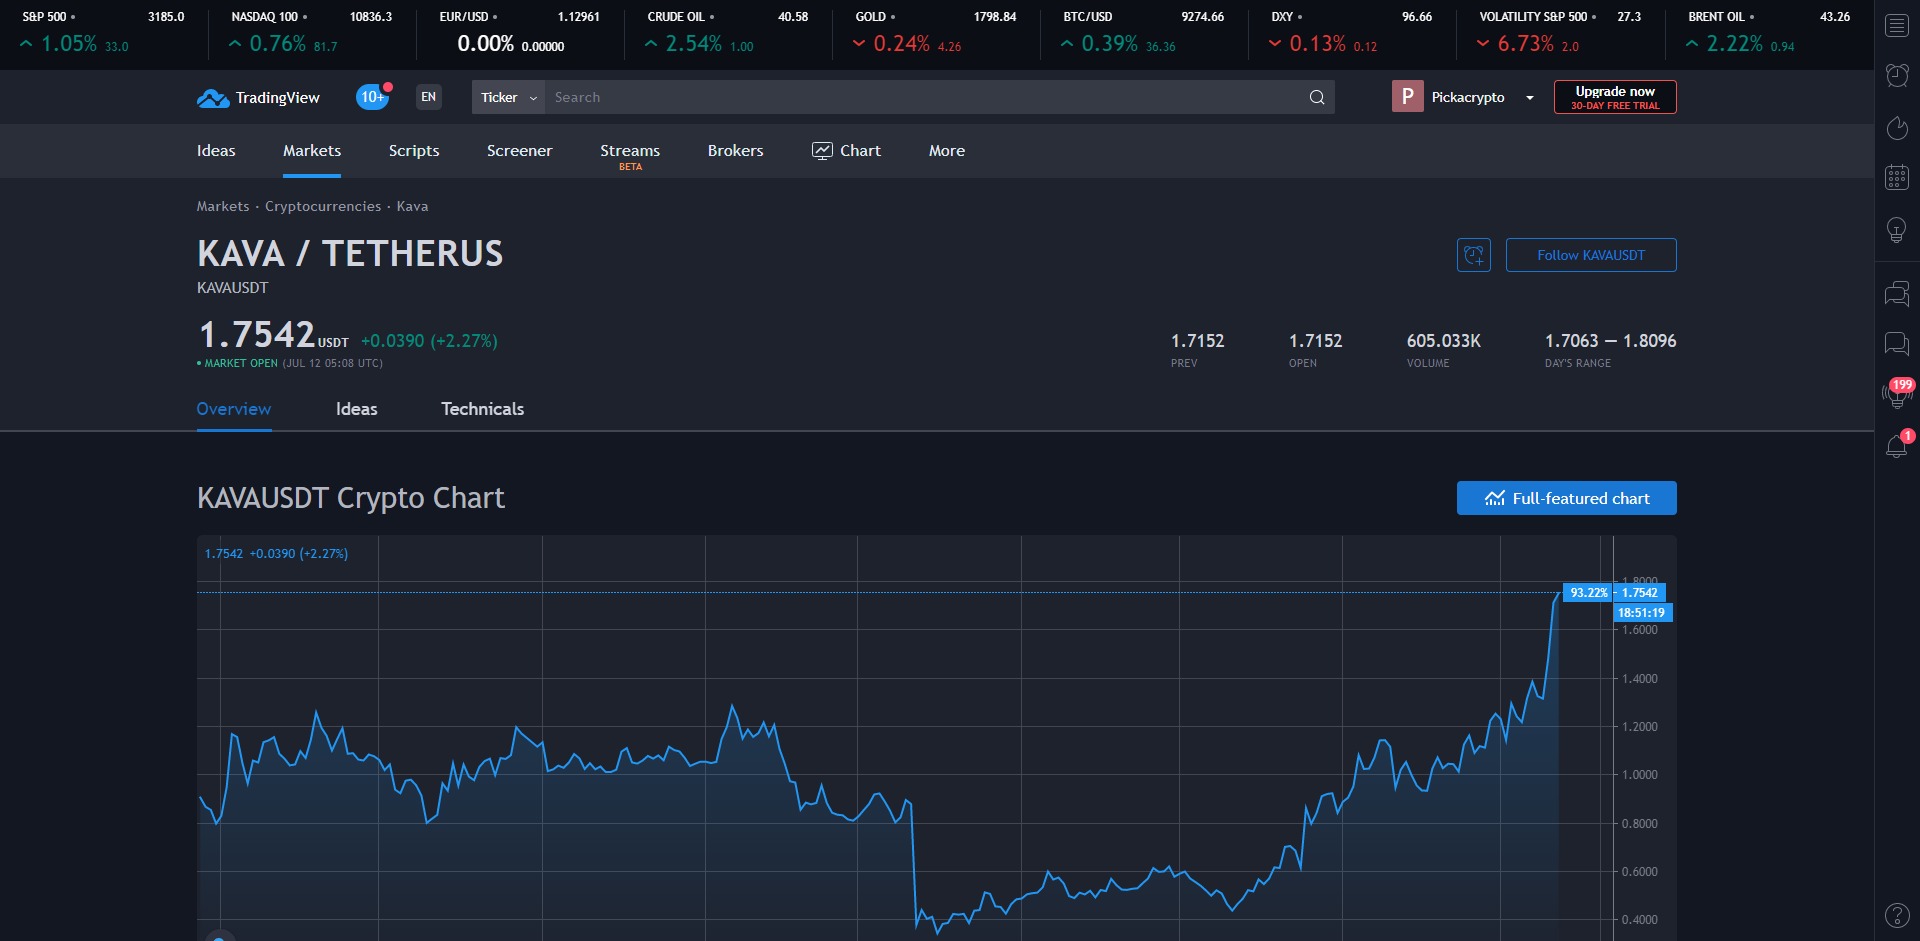Click the search magnifier icon
Image resolution: width=1920 pixels, height=941 pixels.
tap(1317, 97)
